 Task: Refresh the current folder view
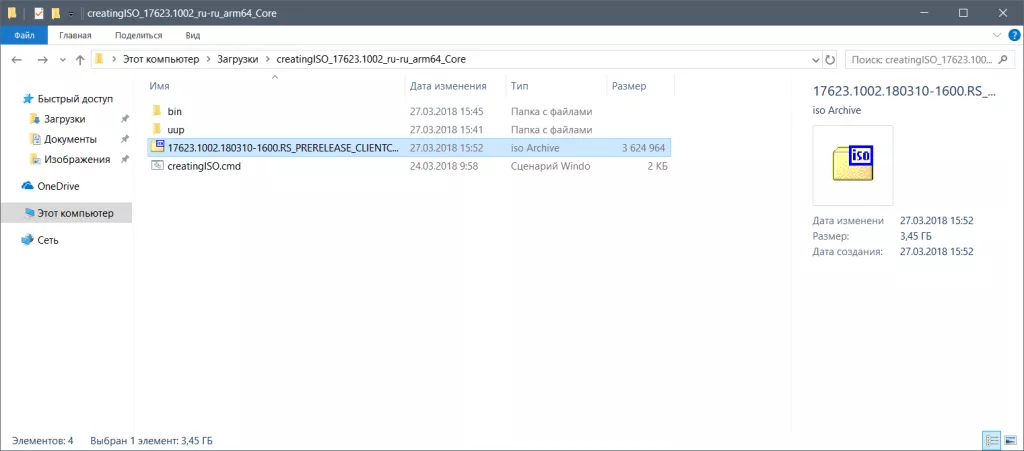click(x=830, y=59)
